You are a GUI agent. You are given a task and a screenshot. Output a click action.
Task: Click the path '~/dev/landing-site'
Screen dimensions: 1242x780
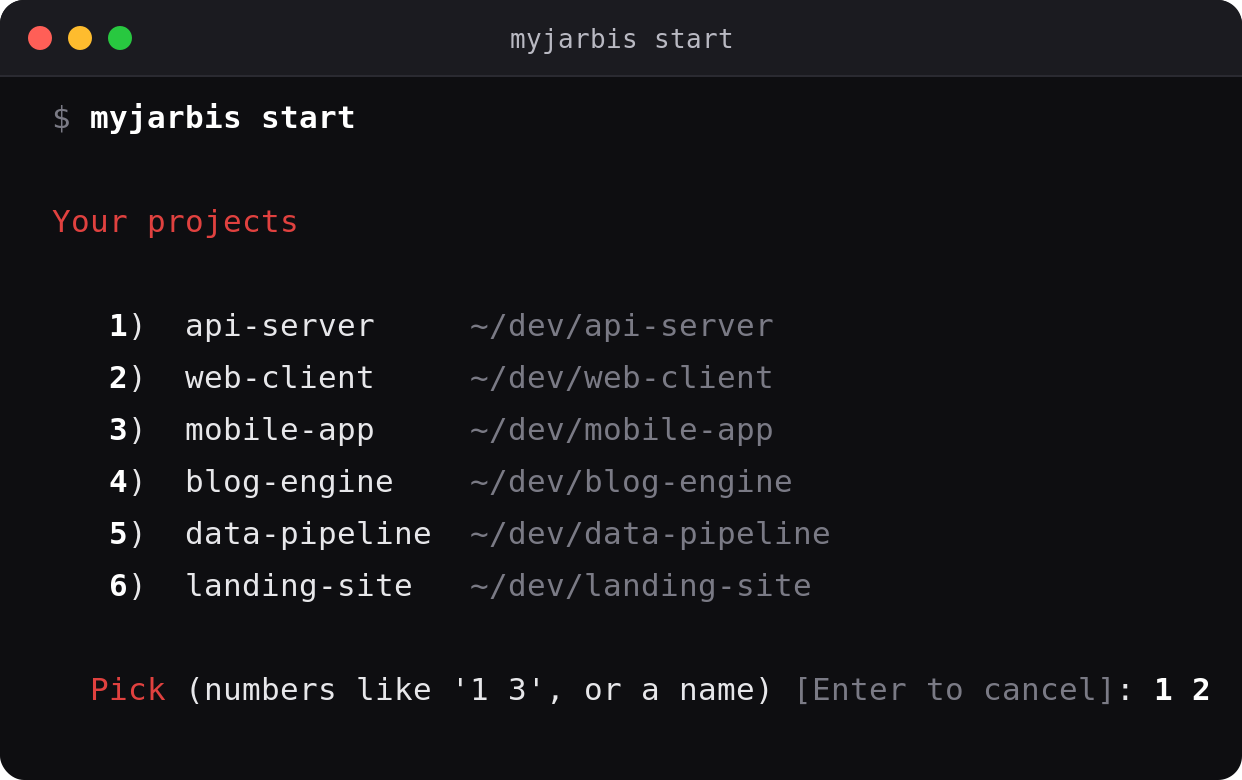click(640, 586)
